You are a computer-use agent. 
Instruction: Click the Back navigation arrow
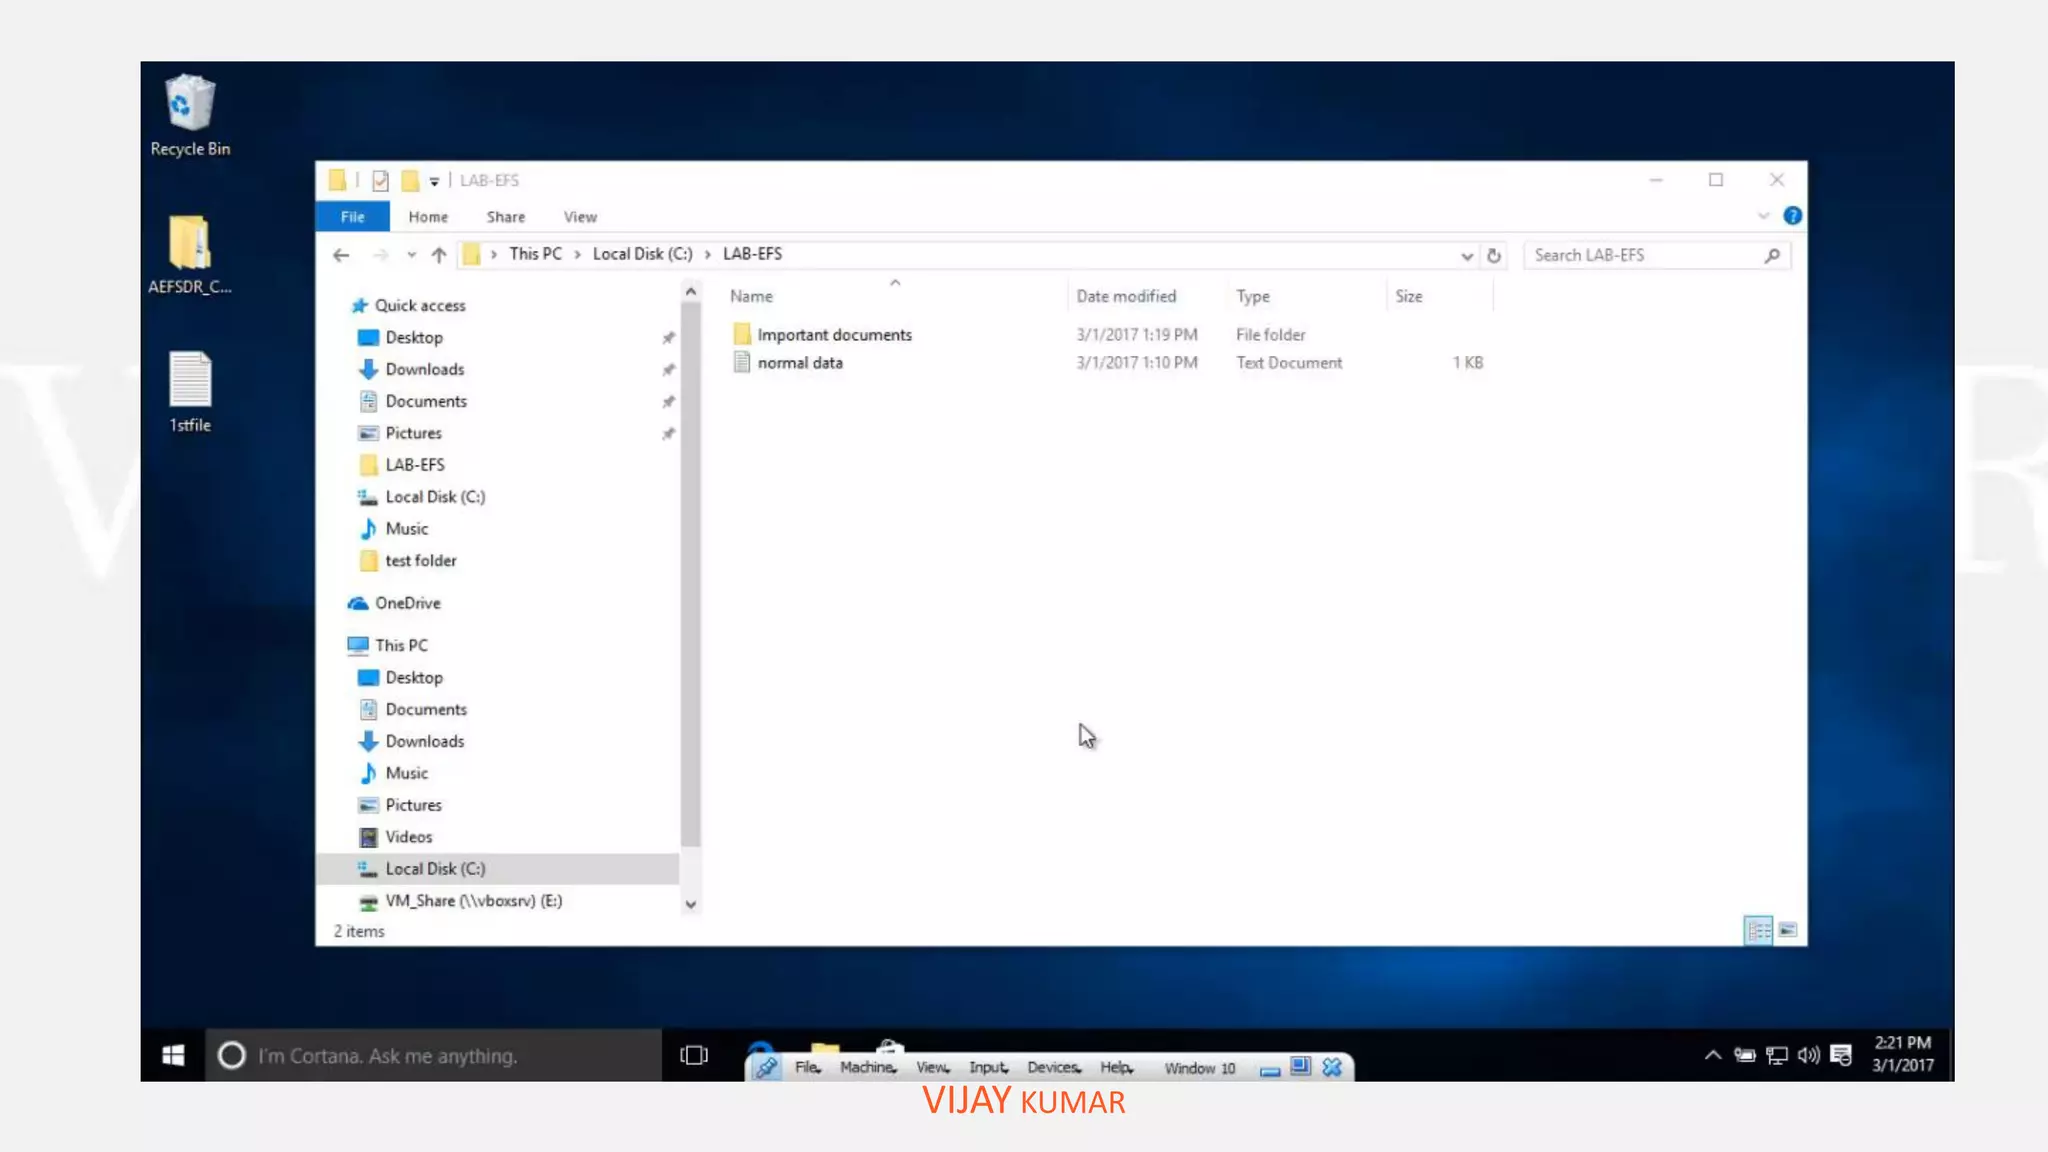tap(341, 255)
